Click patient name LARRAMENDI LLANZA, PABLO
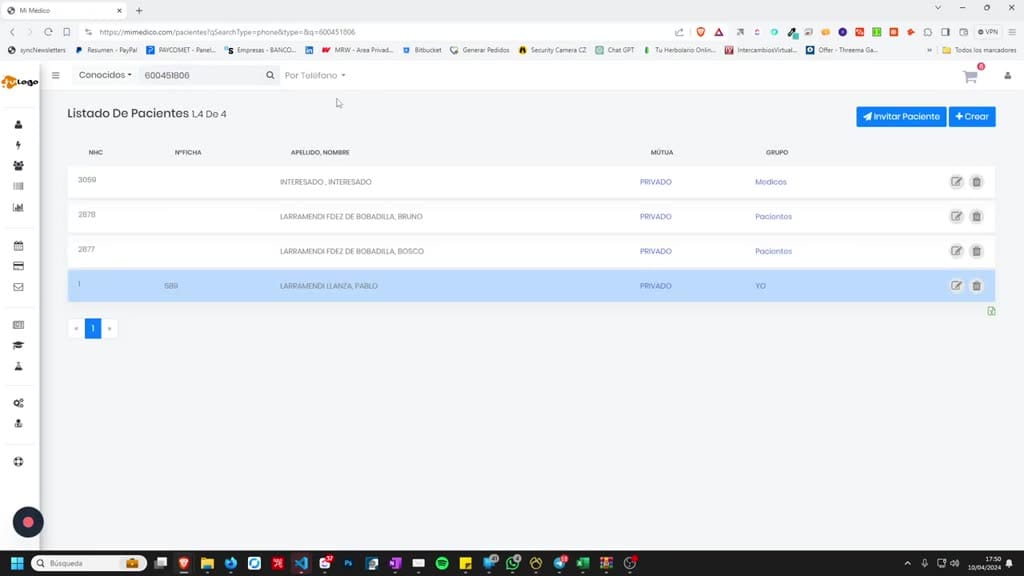The height and width of the screenshot is (576, 1024). tap(328, 285)
